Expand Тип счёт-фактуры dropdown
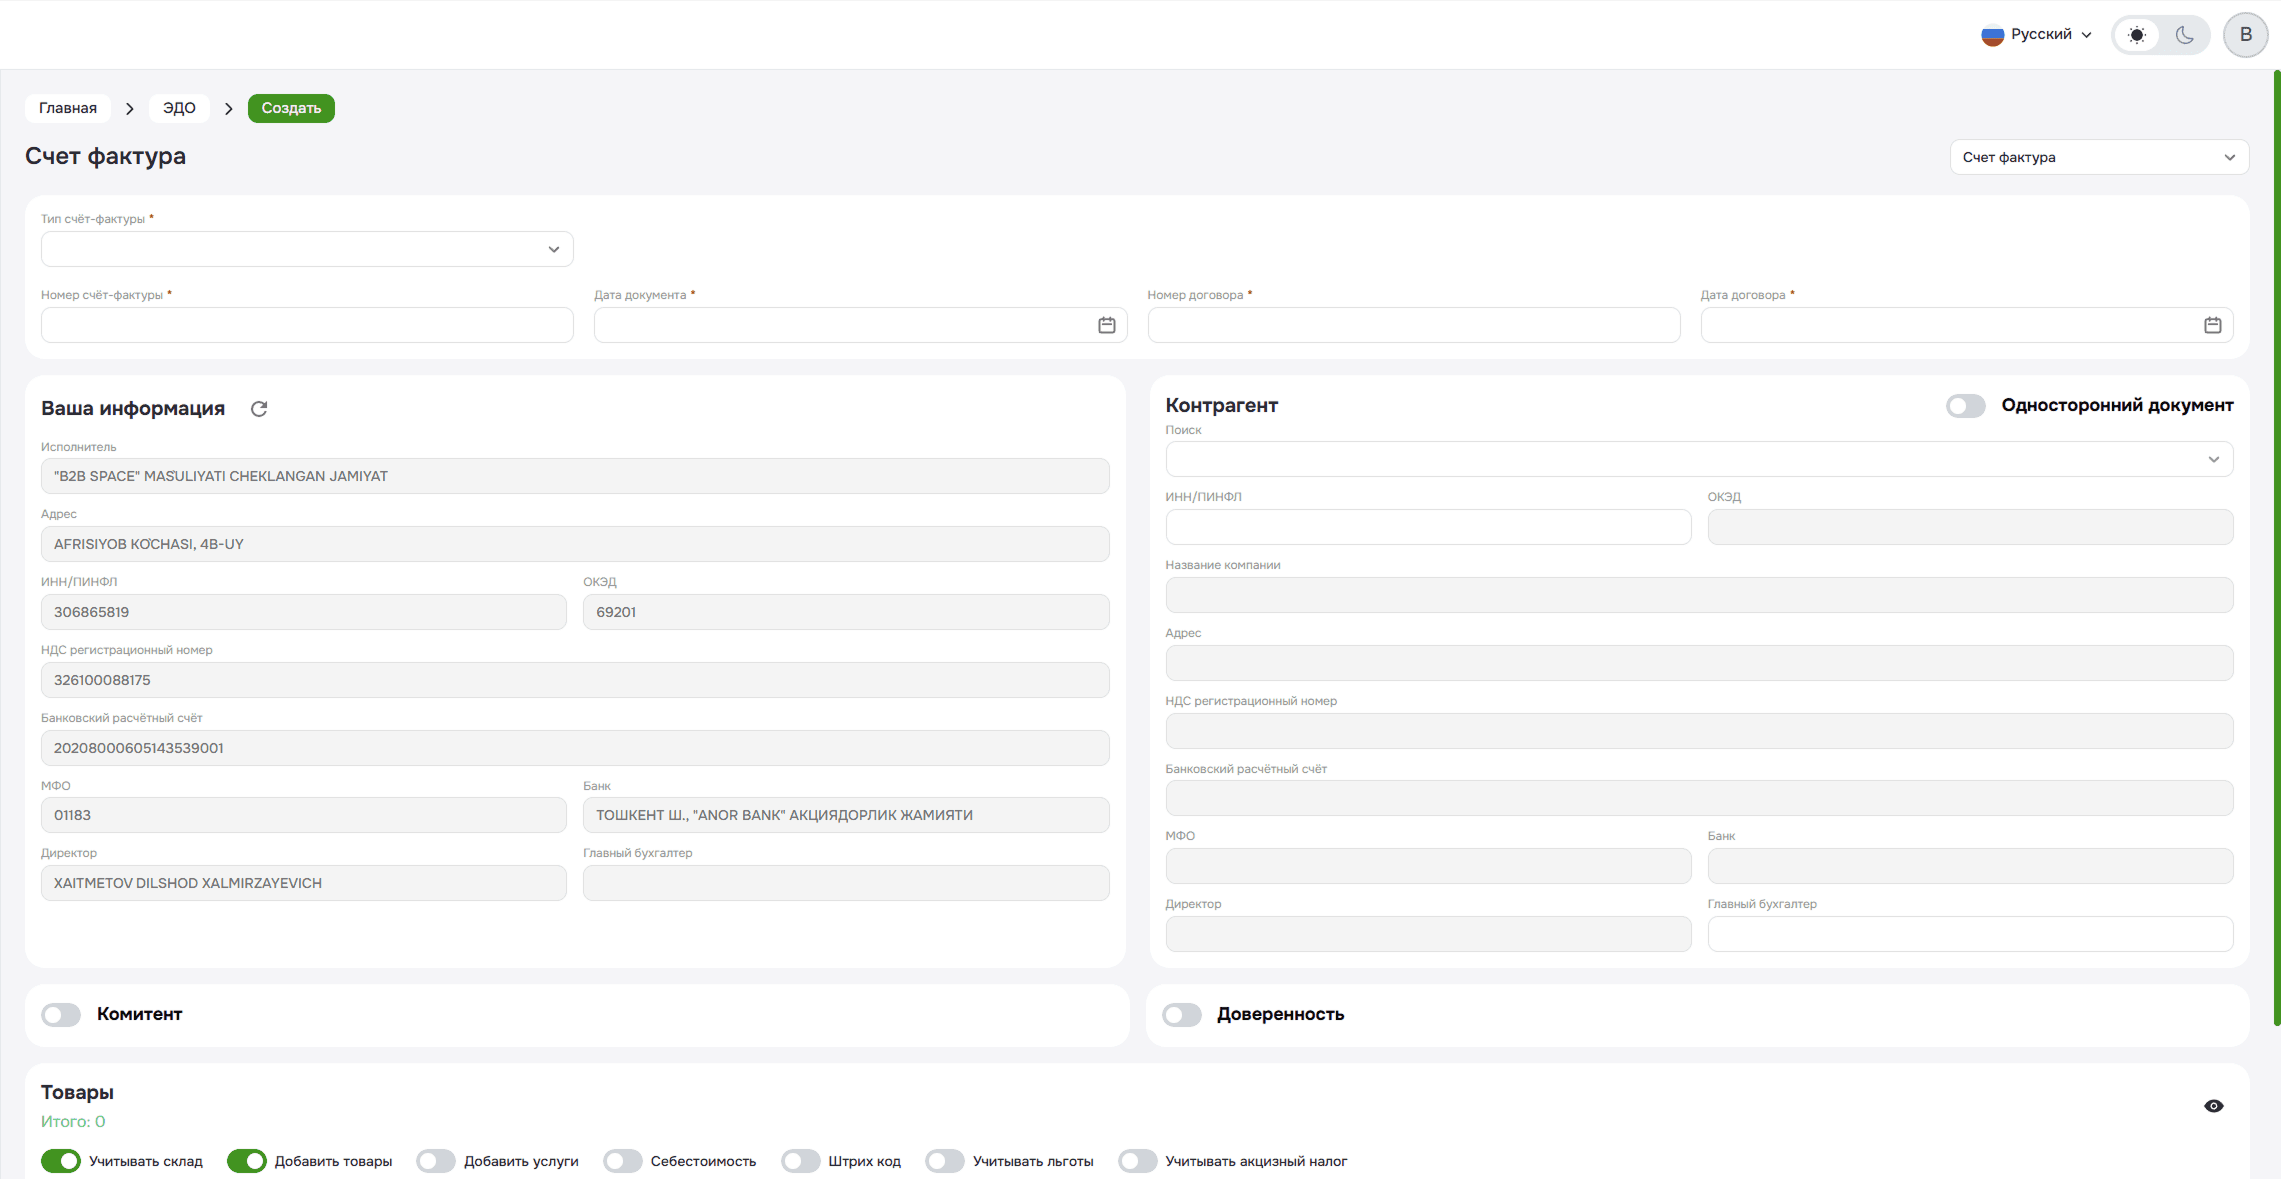The image size is (2281, 1179). (307, 249)
